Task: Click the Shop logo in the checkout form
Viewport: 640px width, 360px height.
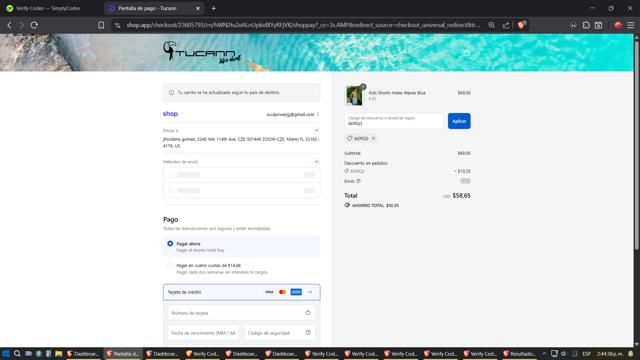Action: 170,114
